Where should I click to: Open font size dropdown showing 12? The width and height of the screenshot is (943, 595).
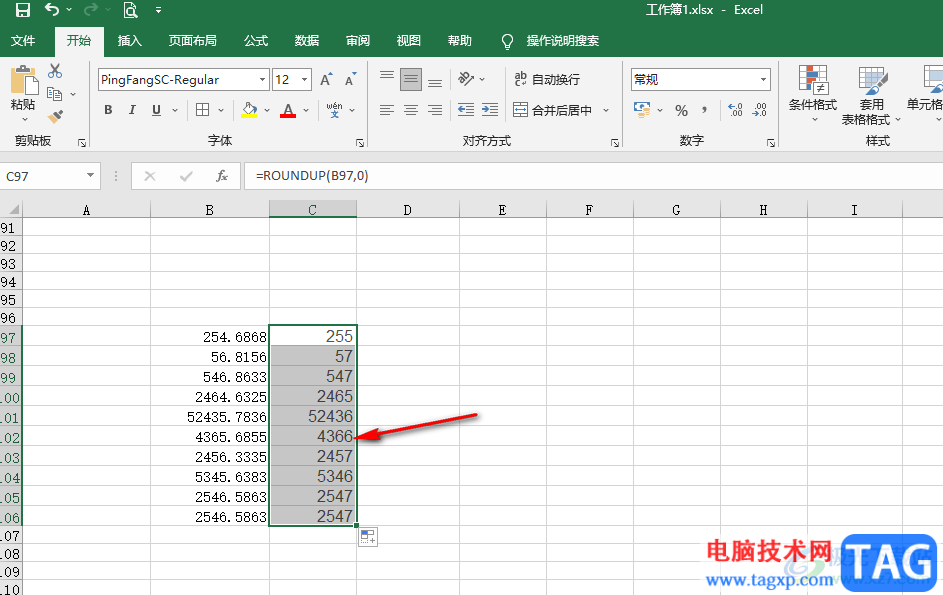pyautogui.click(x=305, y=79)
